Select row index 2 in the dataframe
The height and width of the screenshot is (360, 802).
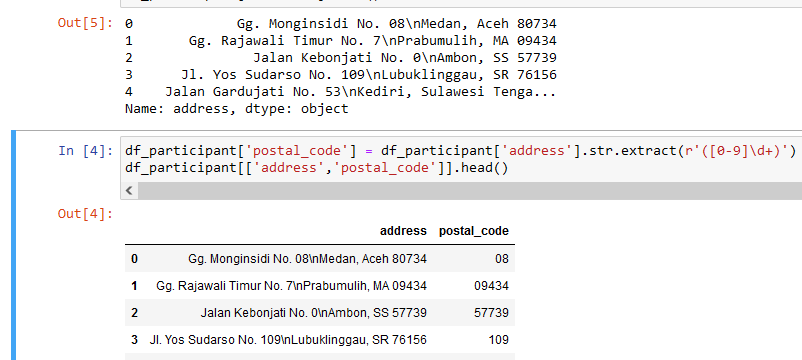point(134,312)
